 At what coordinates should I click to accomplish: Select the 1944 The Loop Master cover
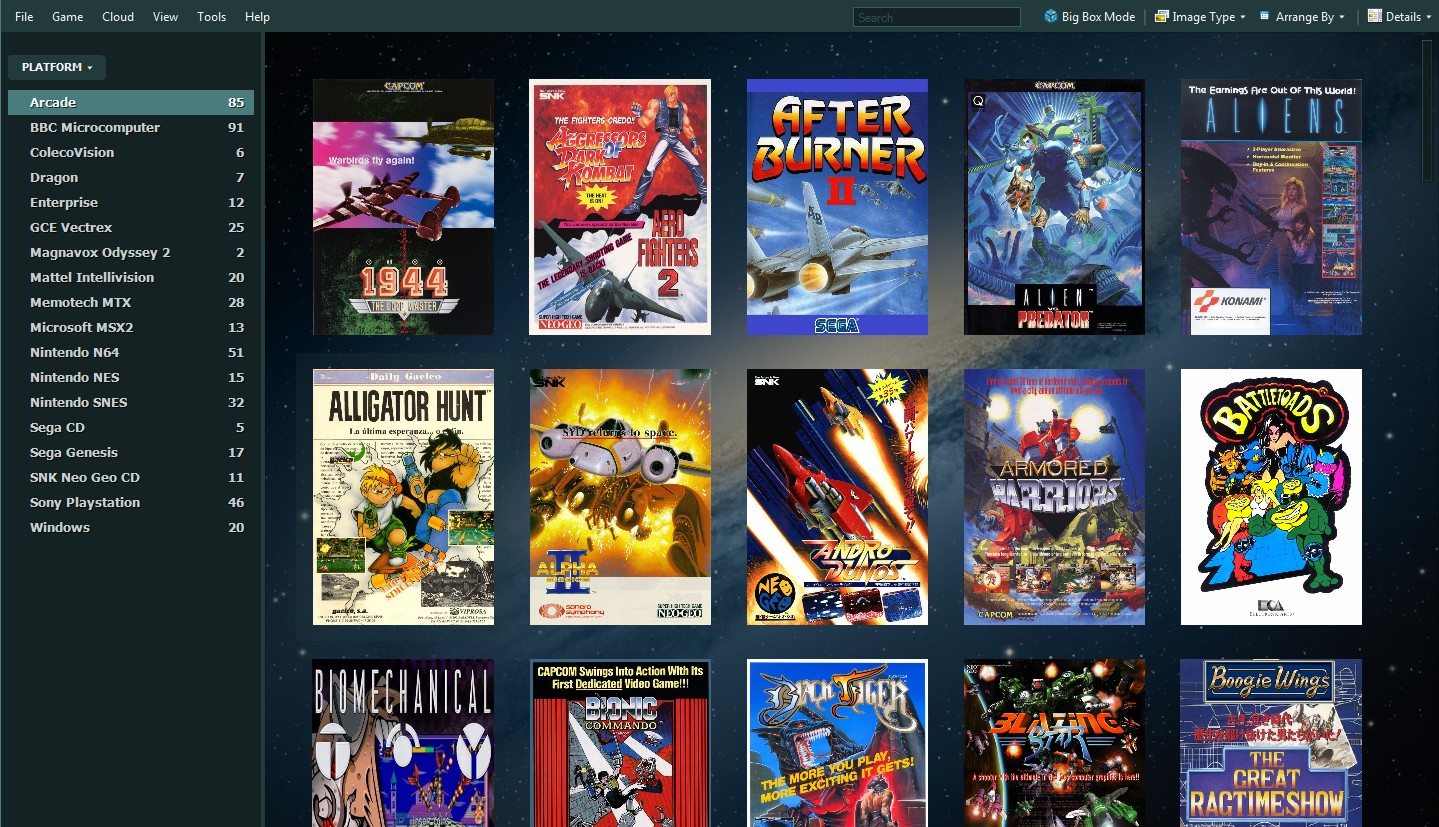pyautogui.click(x=403, y=207)
